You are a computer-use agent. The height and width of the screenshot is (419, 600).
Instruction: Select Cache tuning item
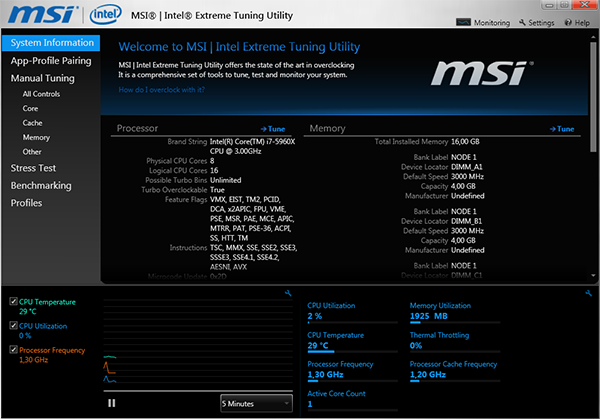(32, 123)
